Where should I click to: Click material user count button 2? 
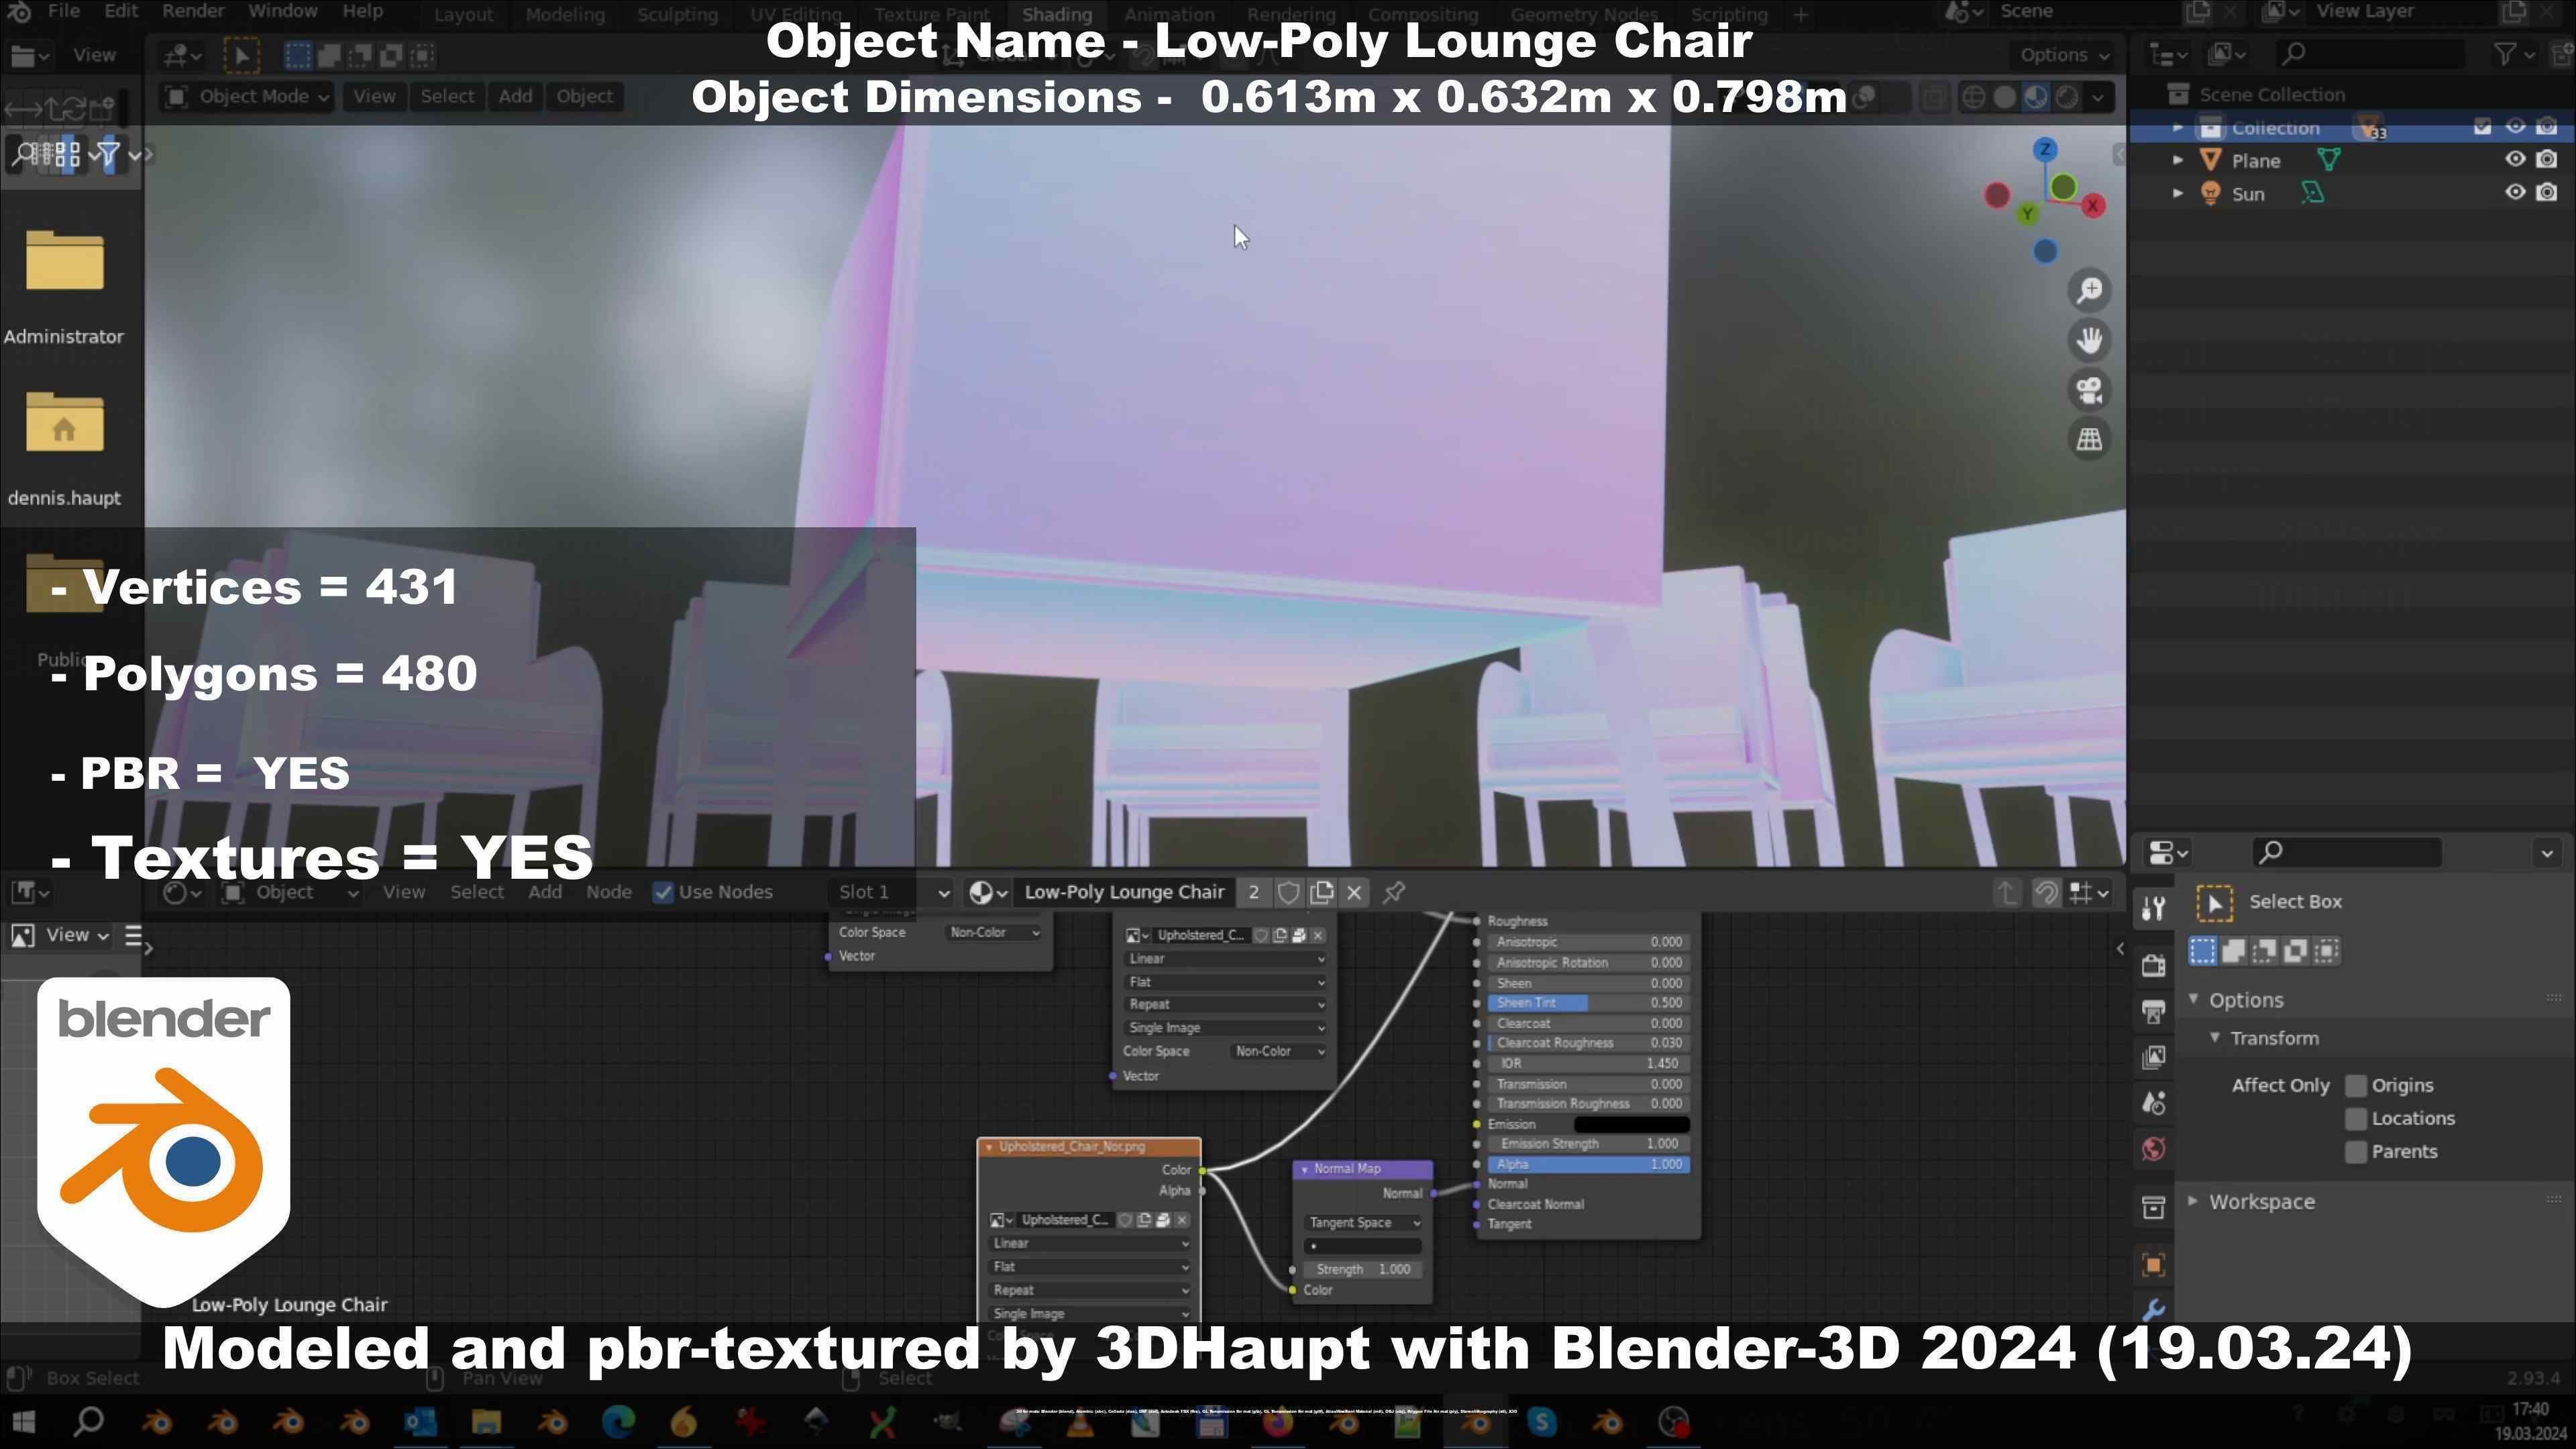click(1253, 892)
